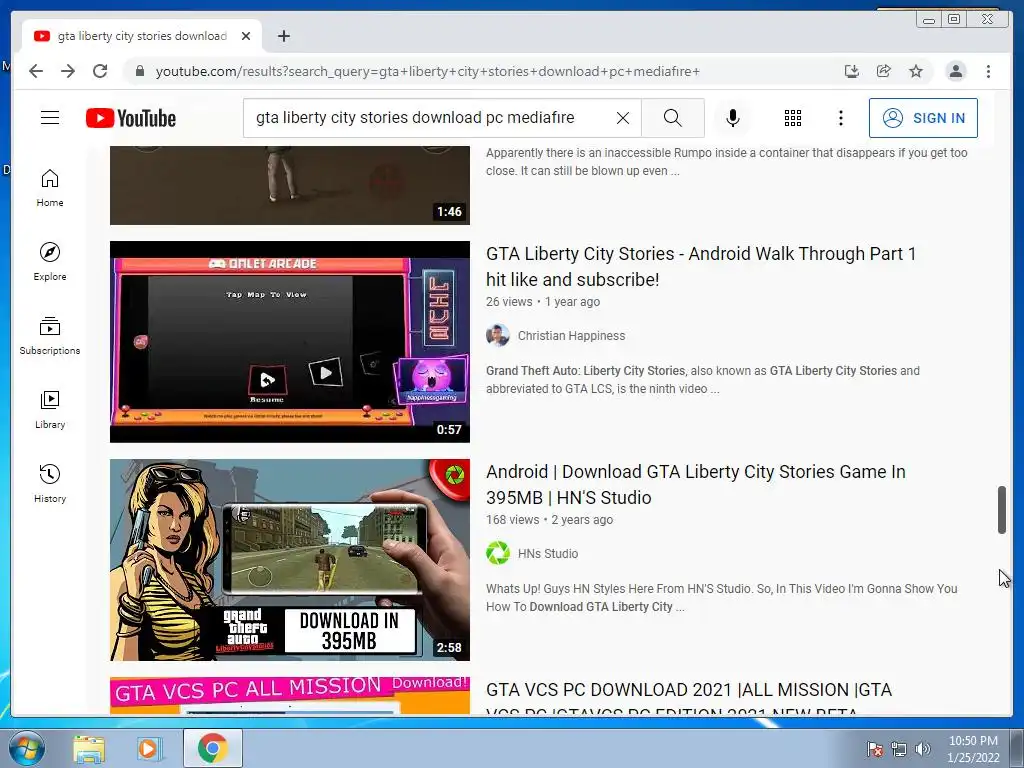Click the magnifier search button
The image size is (1024, 768).
click(x=673, y=118)
